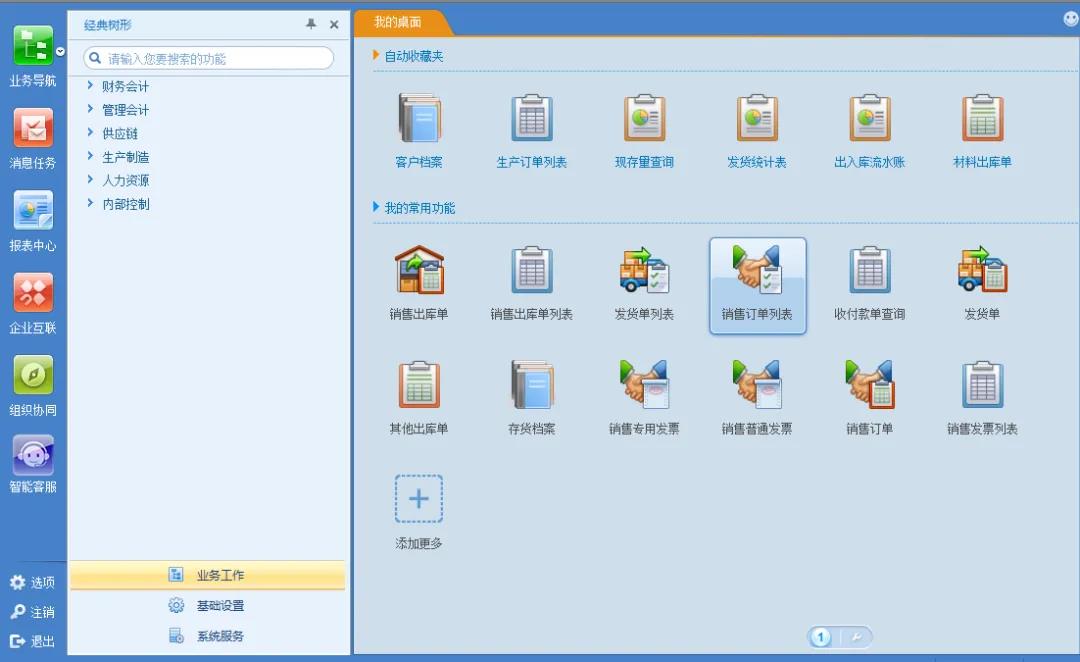Collapse the 我的常用功能 section
The width and height of the screenshot is (1080, 662).
(x=376, y=208)
